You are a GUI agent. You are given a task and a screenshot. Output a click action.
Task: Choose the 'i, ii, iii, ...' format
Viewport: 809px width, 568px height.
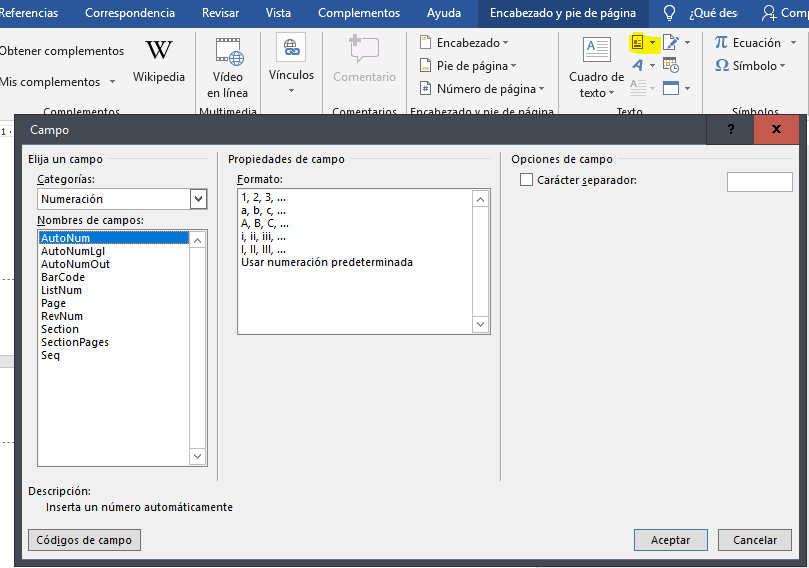tap(263, 237)
